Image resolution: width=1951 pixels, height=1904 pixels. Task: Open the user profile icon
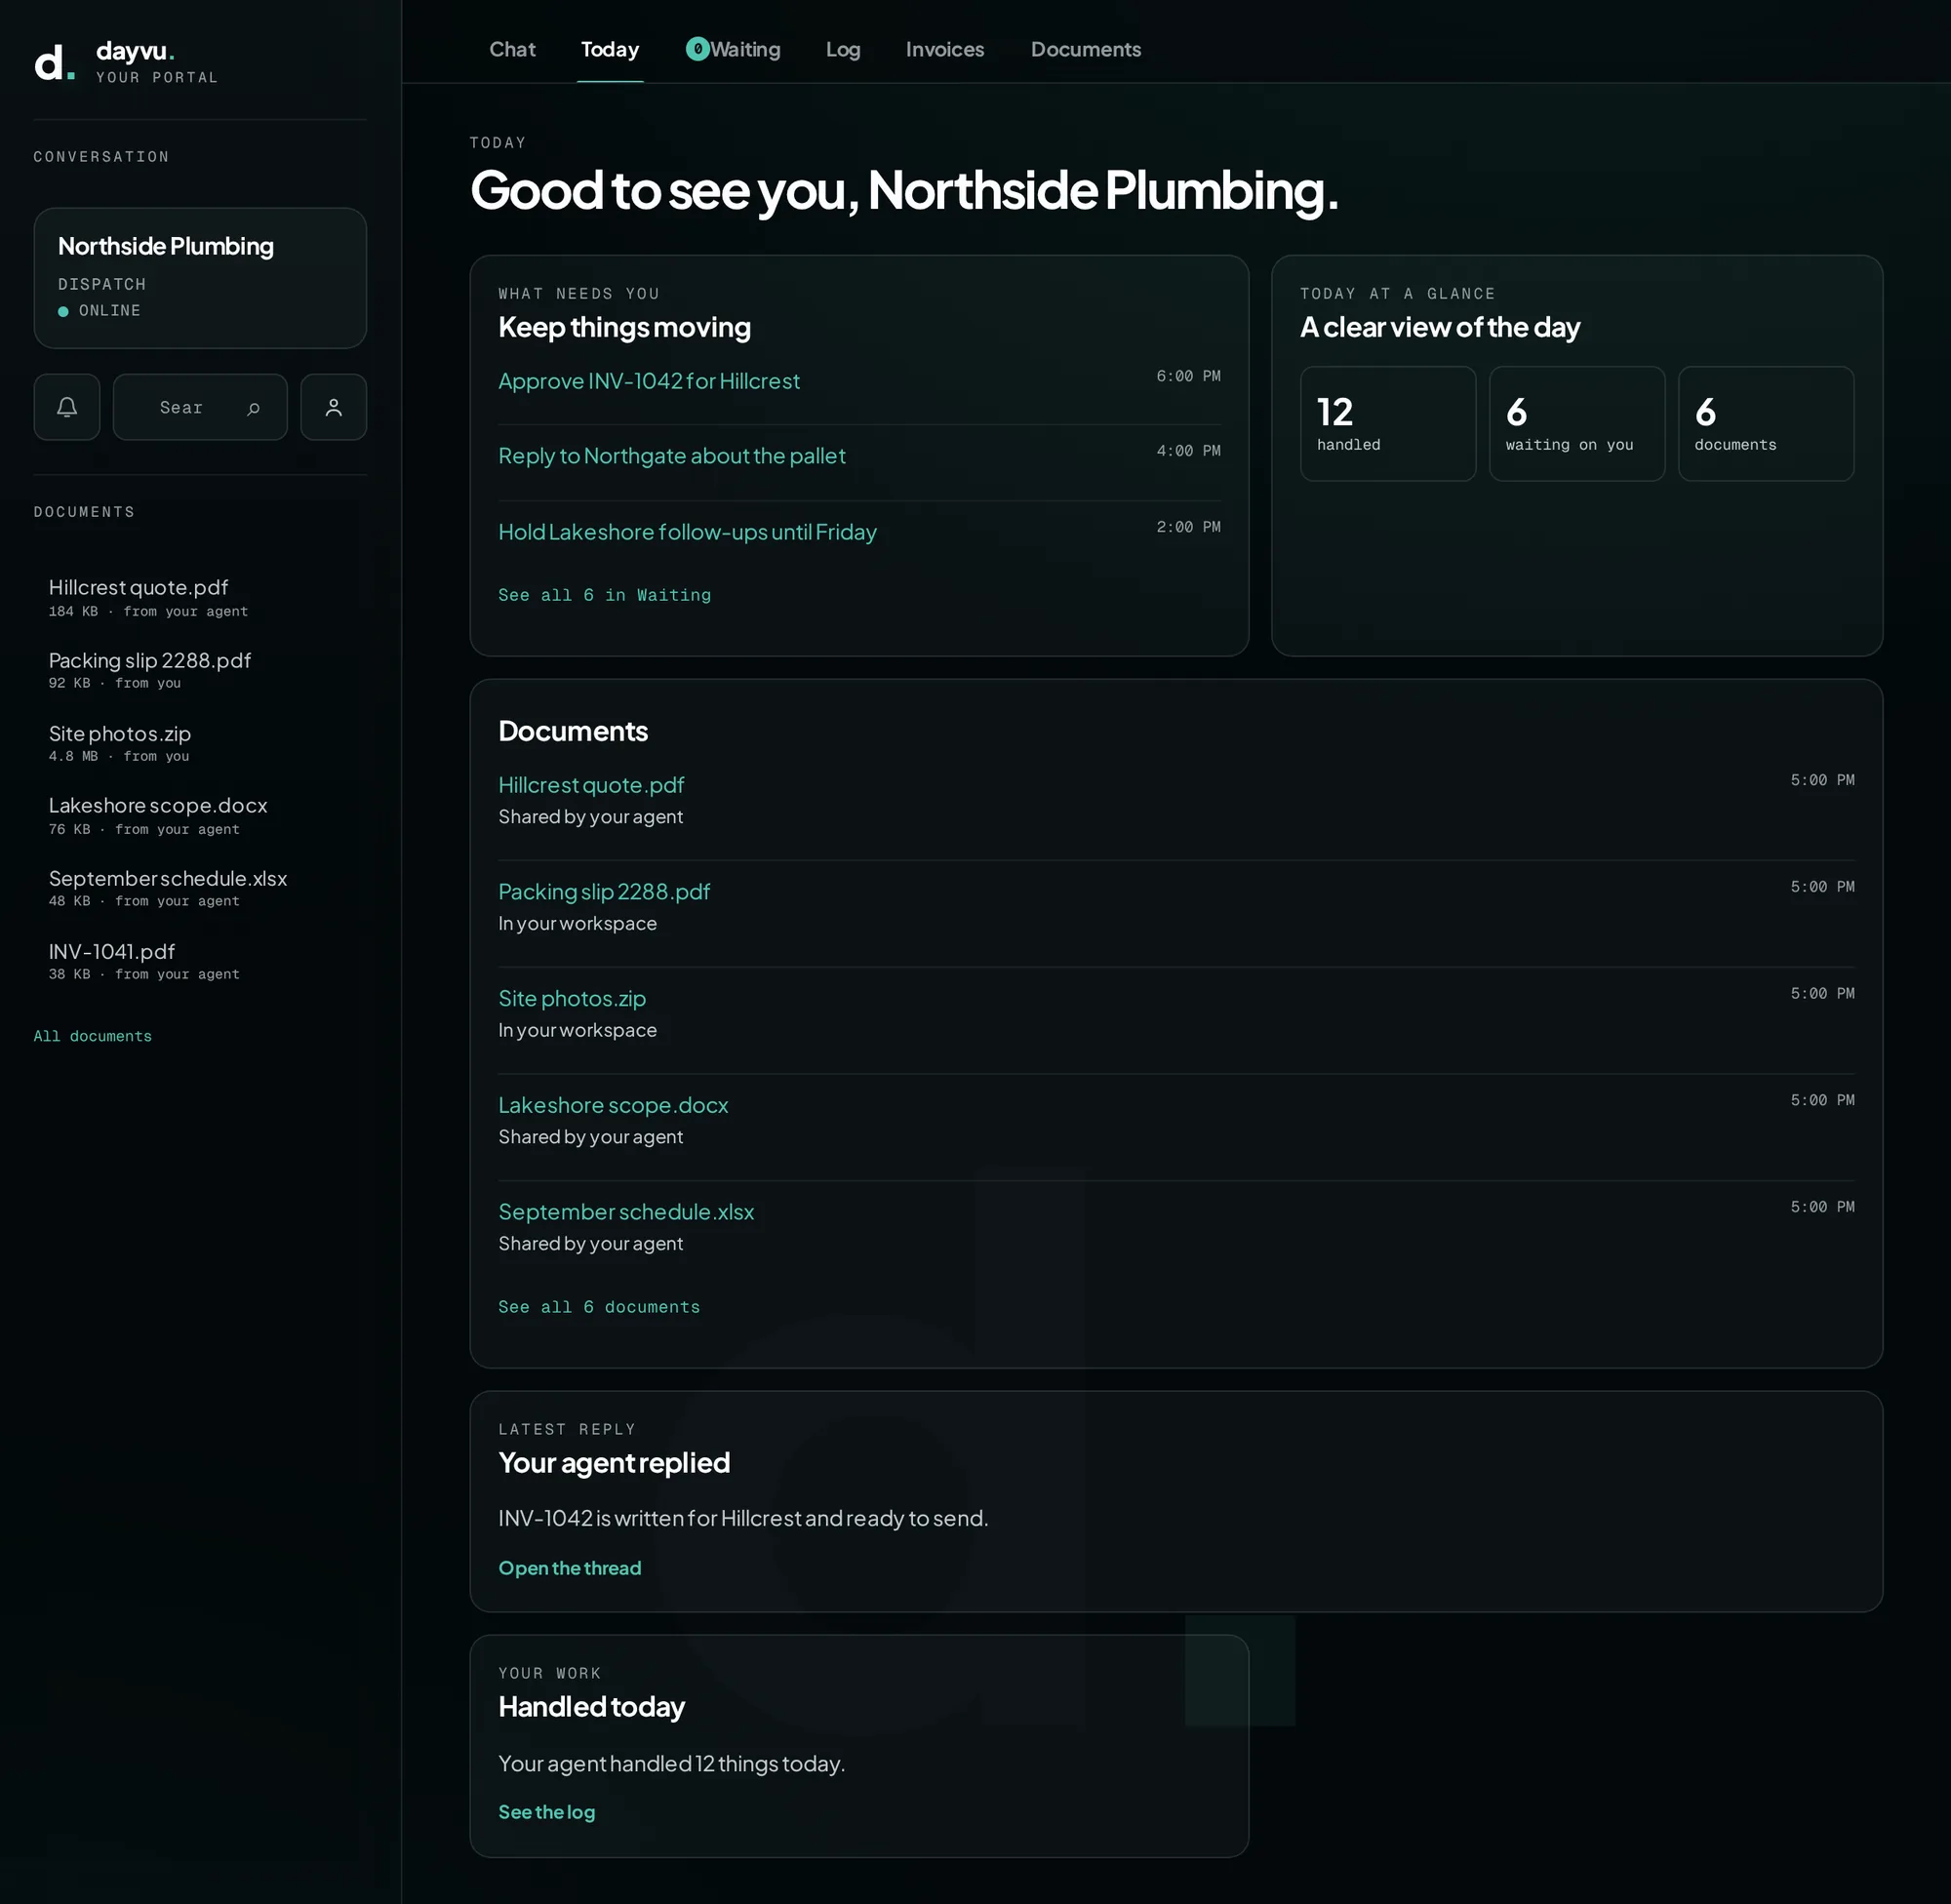(333, 407)
